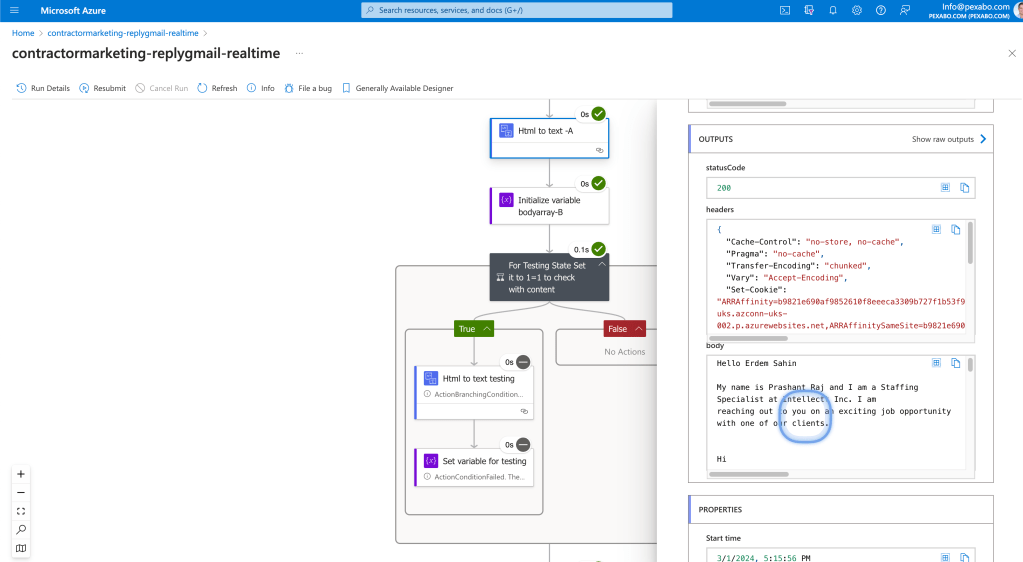Open Run Details
The width and height of the screenshot is (1023, 562).
43,88
